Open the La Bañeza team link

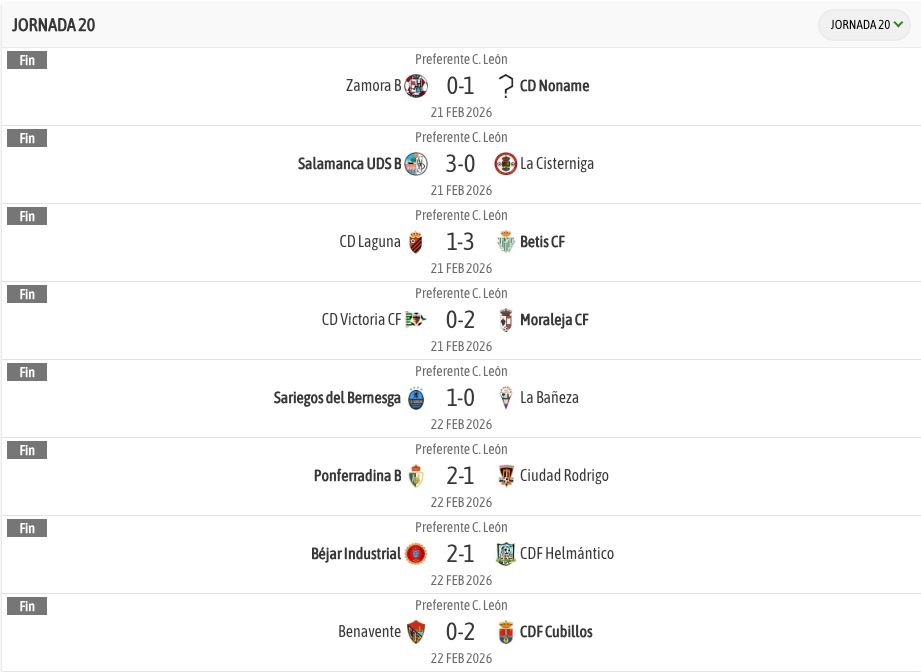click(x=549, y=398)
